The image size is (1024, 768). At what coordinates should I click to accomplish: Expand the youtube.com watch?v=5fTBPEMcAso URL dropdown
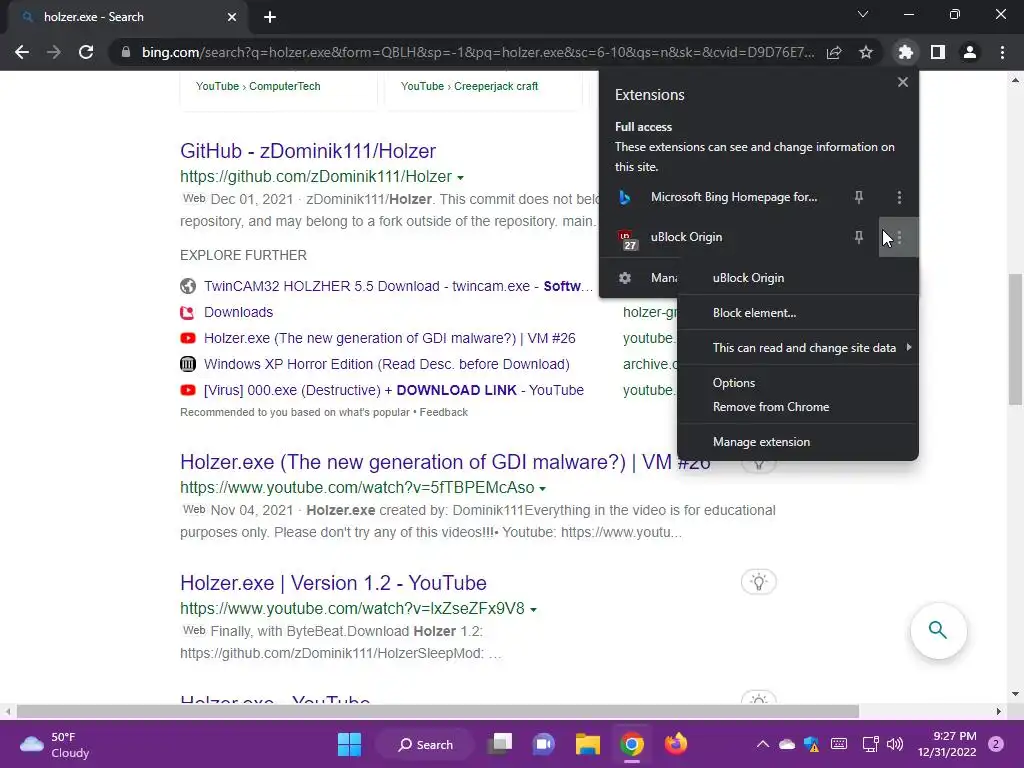(x=543, y=488)
